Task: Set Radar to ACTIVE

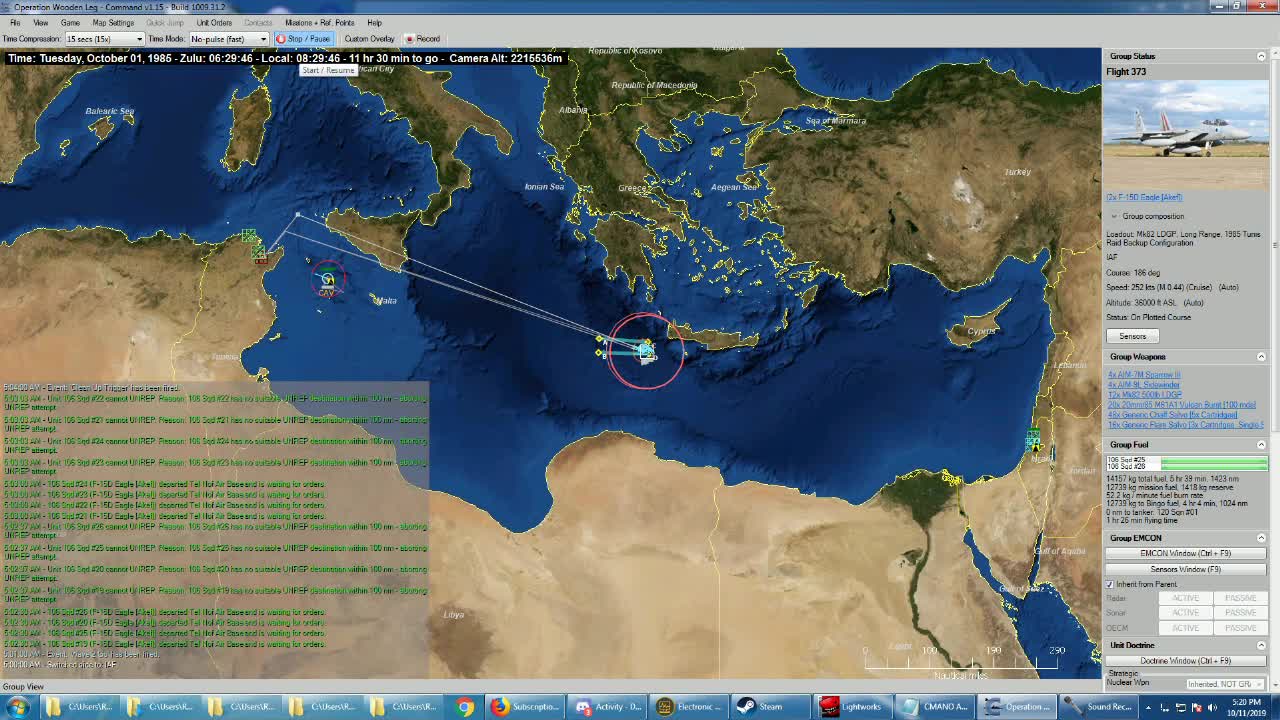Action: pyautogui.click(x=1186, y=598)
